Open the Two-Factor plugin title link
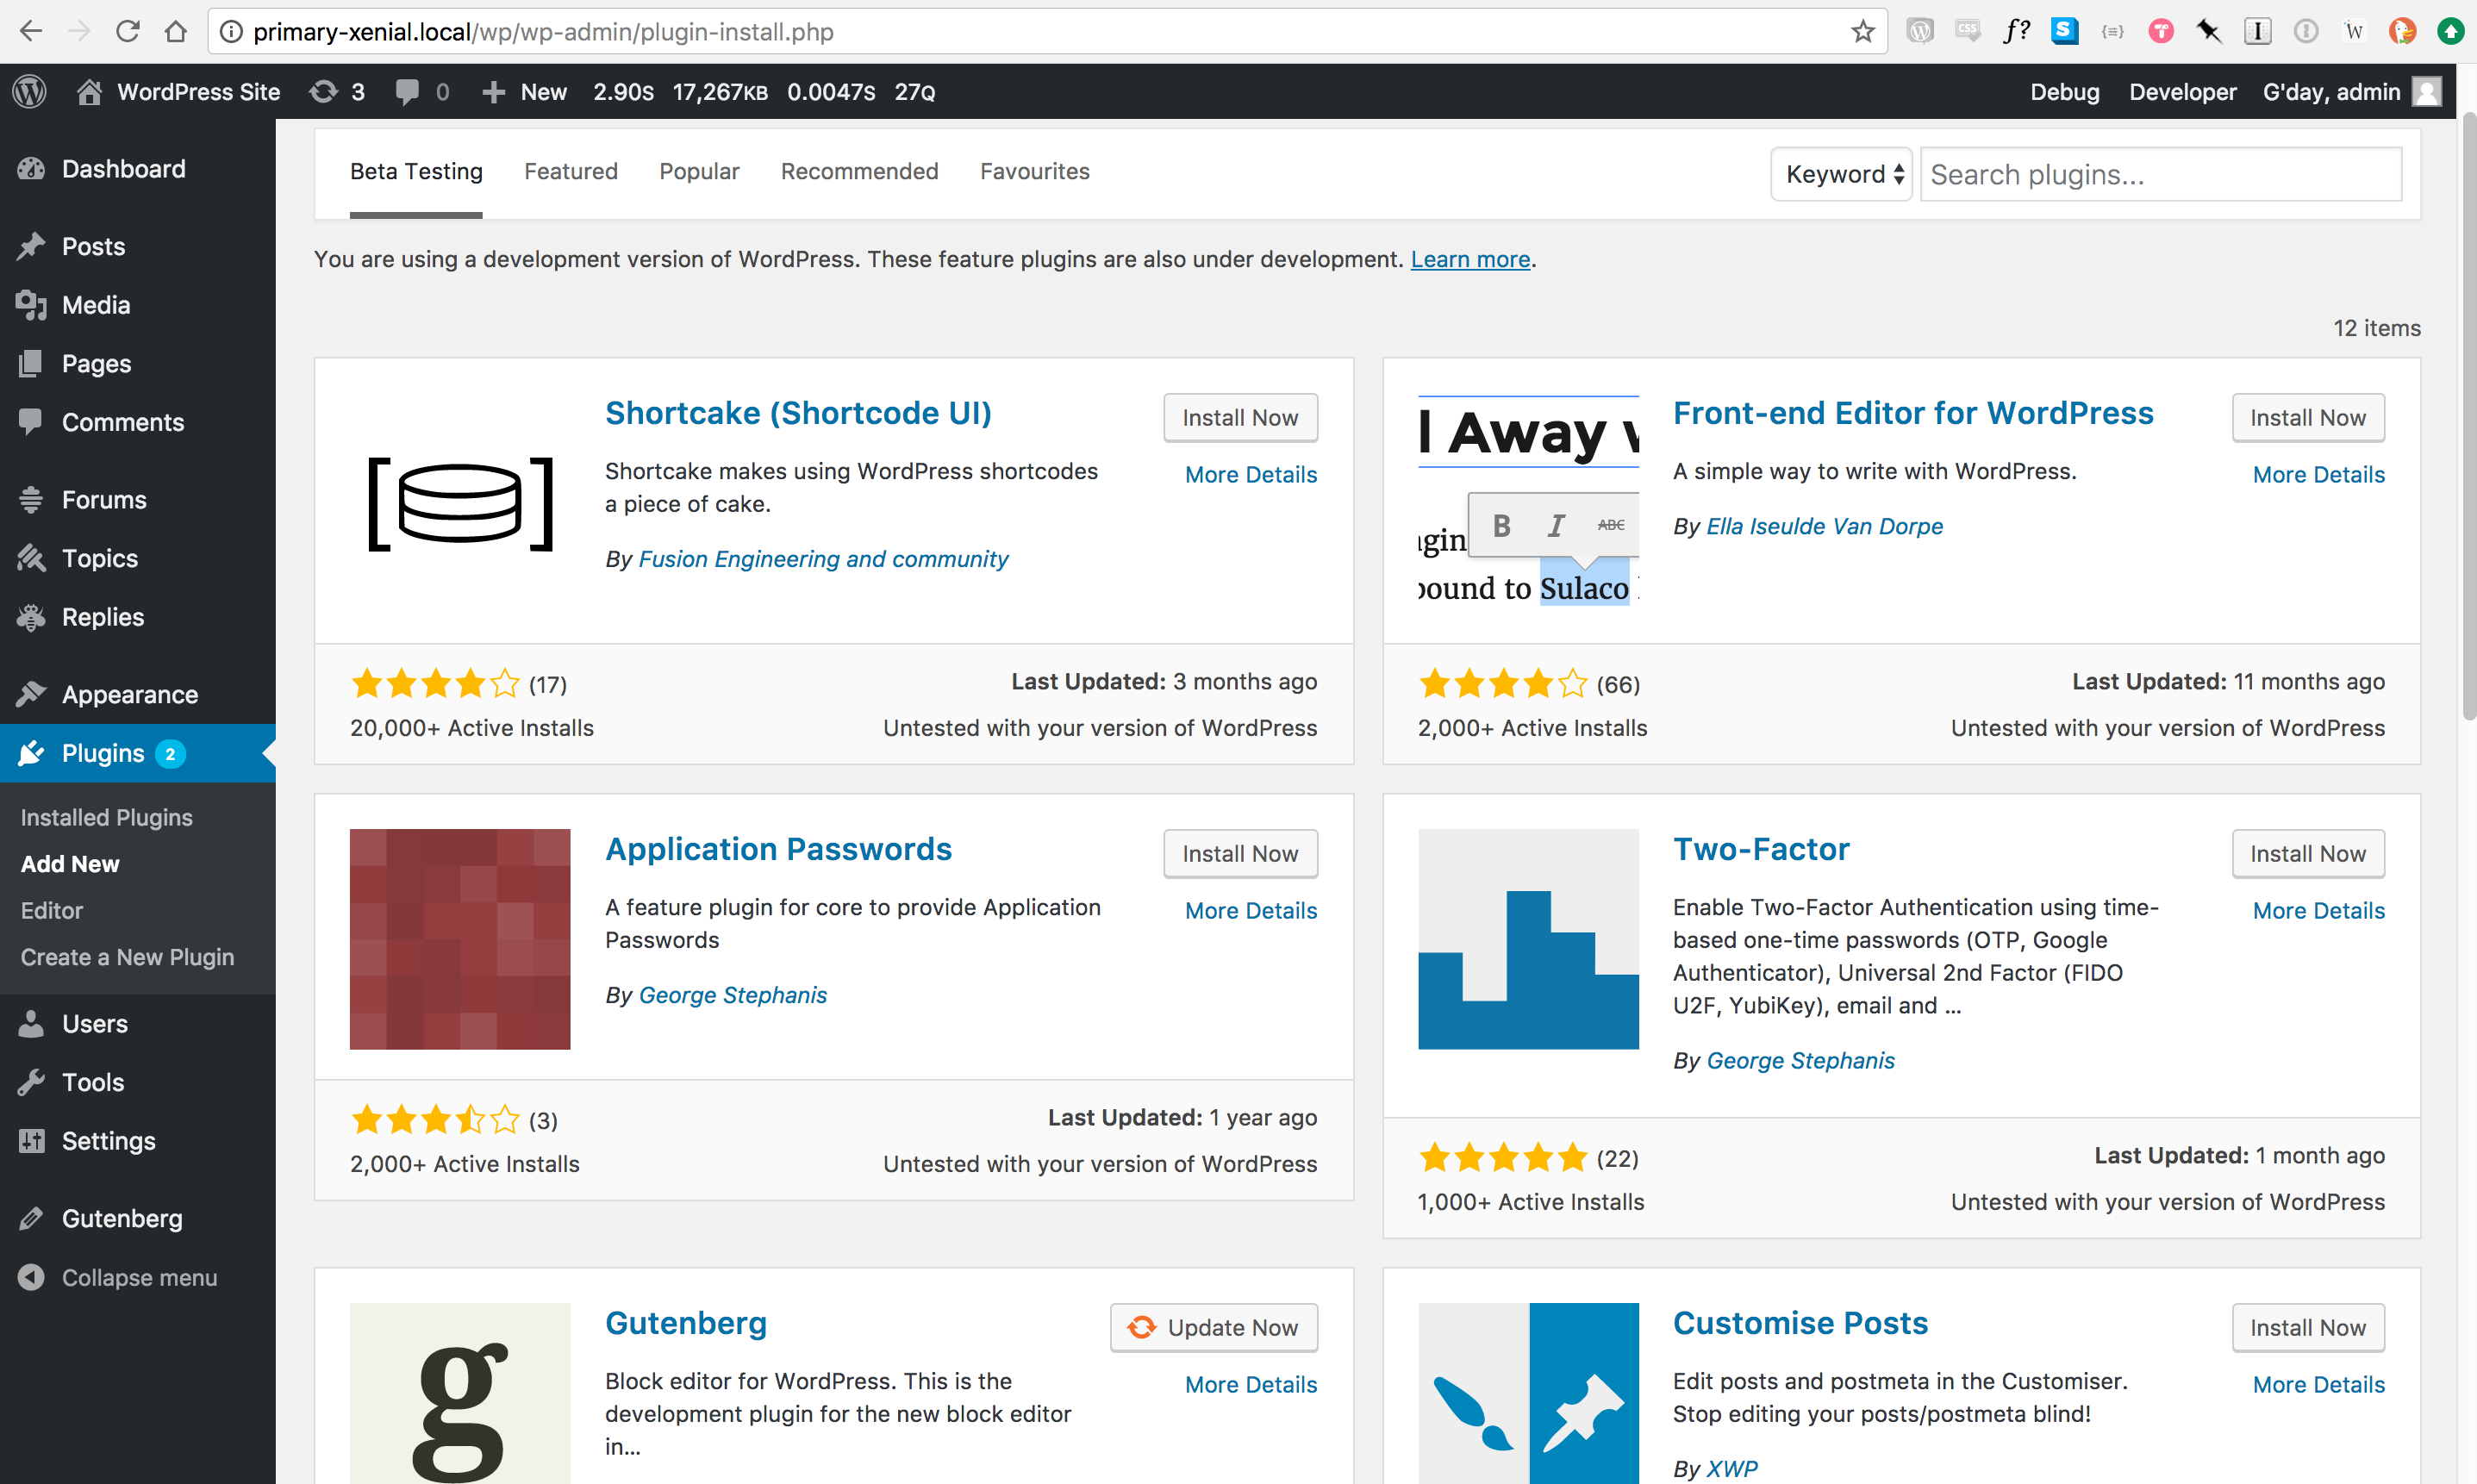 click(x=1761, y=849)
